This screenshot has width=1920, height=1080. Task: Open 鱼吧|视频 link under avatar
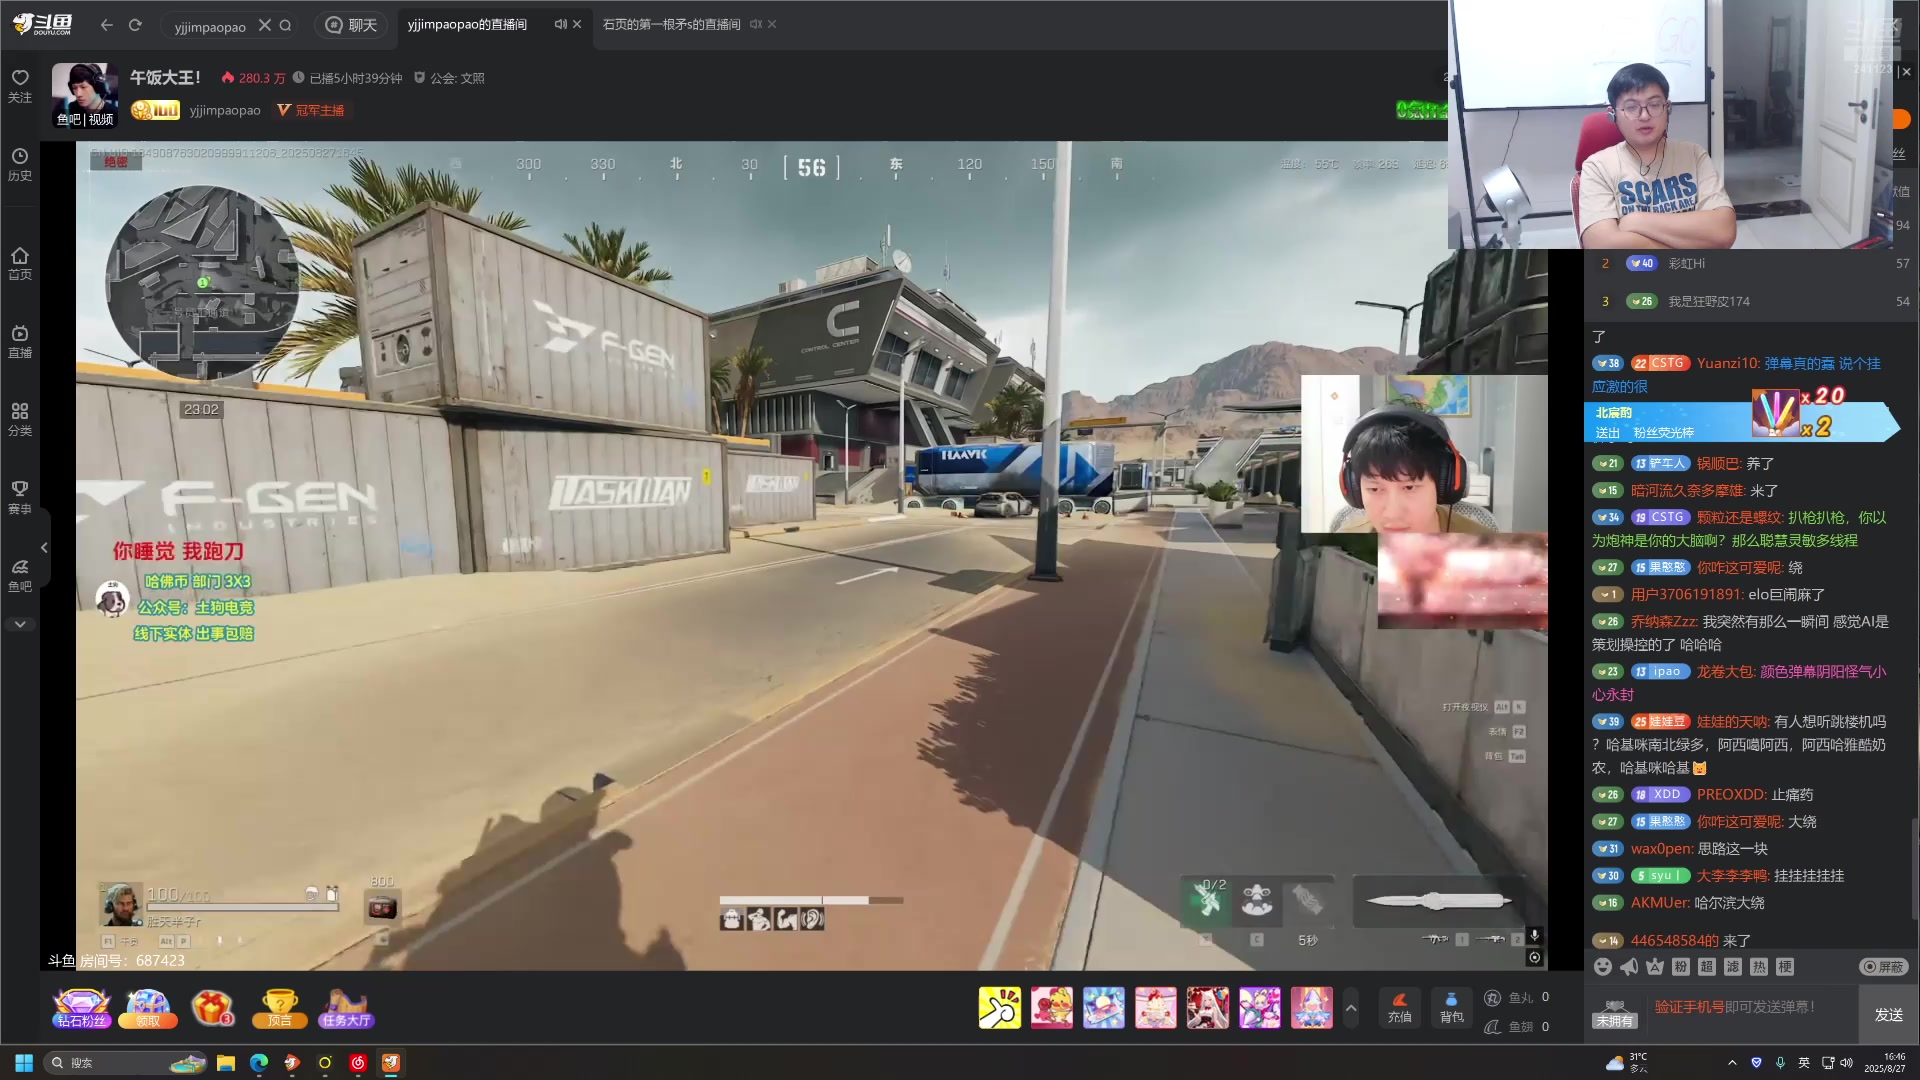[x=85, y=119]
